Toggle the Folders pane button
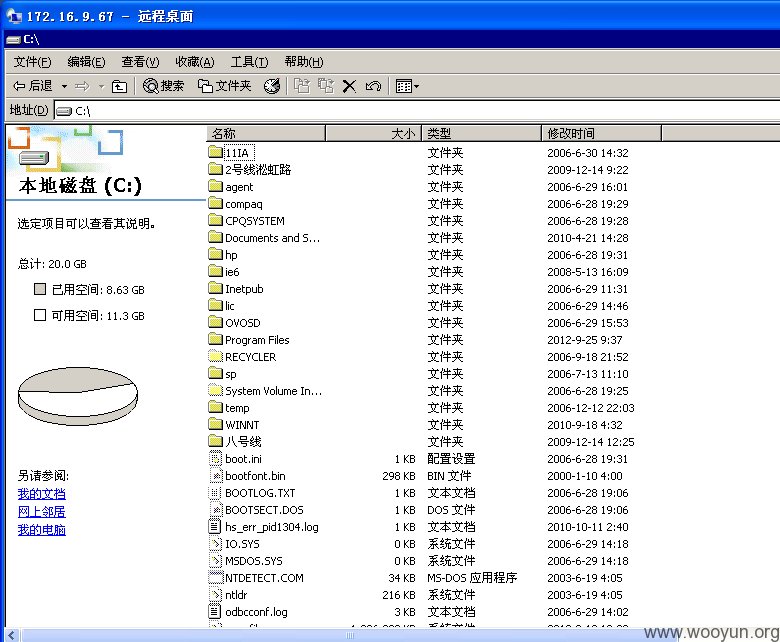This screenshot has height=642, width=780. (x=224, y=86)
